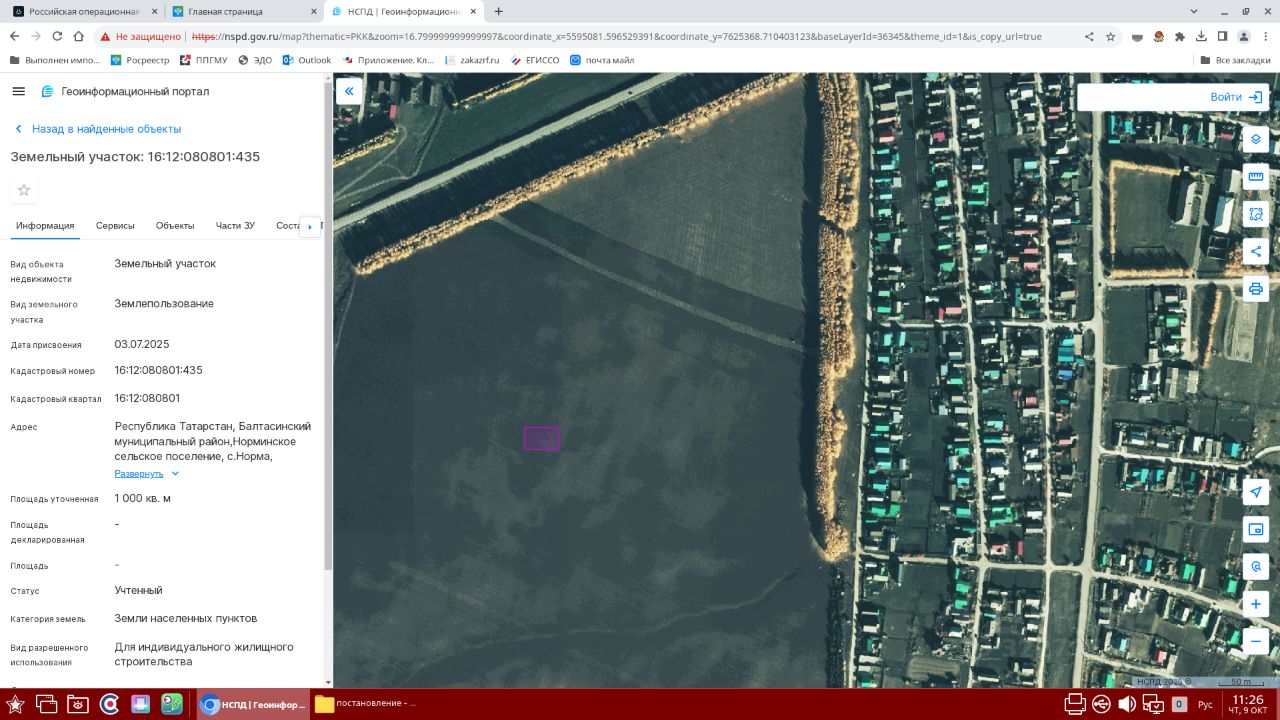The image size is (1280, 720).
Task: Share the map link
Action: pos(1256,252)
